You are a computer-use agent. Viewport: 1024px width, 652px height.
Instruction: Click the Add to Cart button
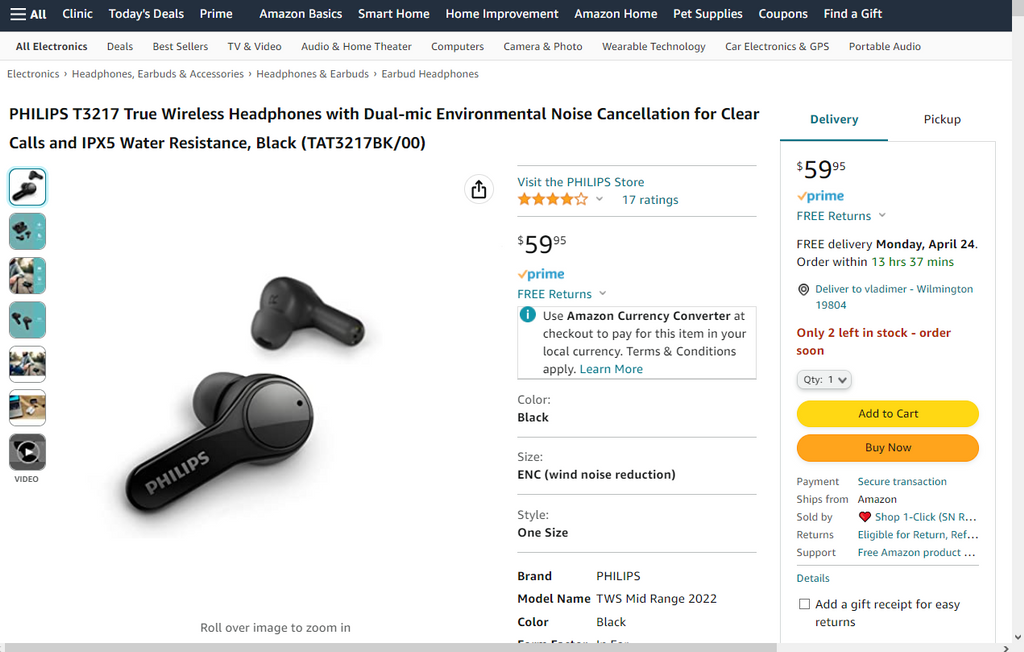click(x=887, y=414)
